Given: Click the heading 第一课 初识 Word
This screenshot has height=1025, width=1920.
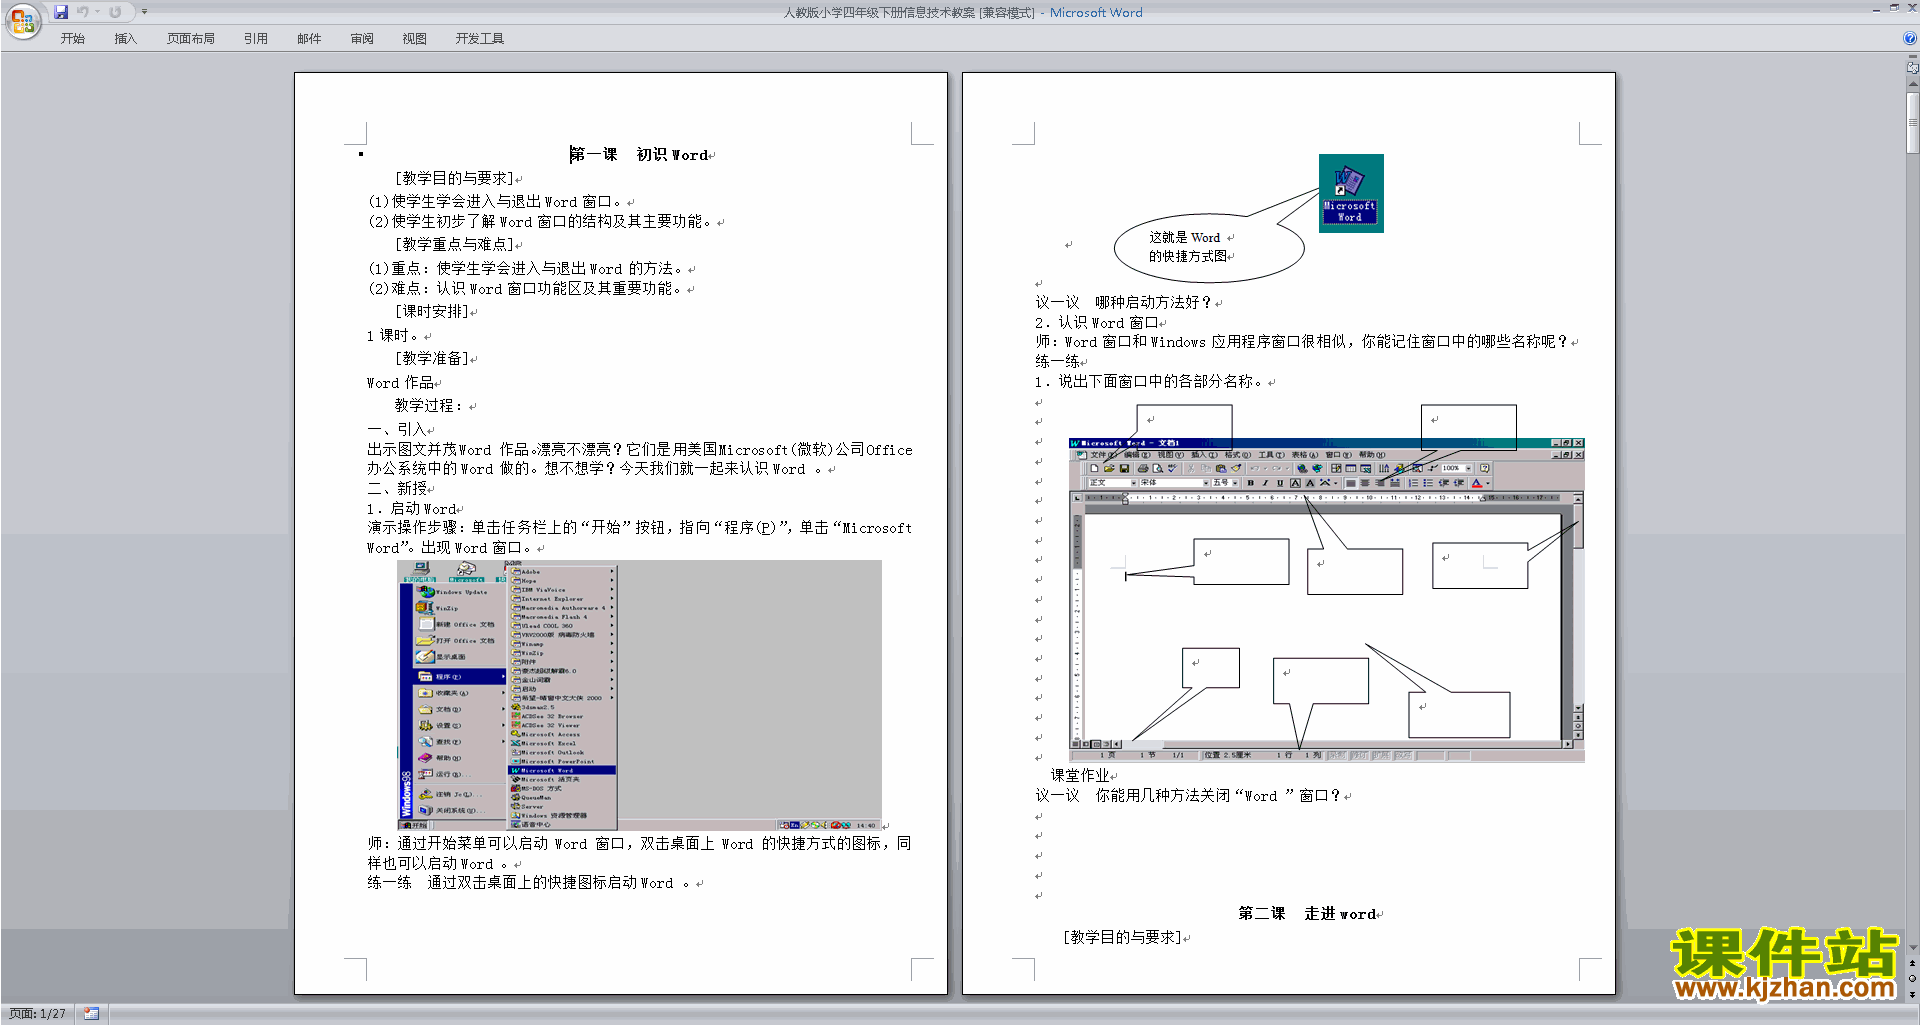Looking at the screenshot, I should [x=640, y=155].
